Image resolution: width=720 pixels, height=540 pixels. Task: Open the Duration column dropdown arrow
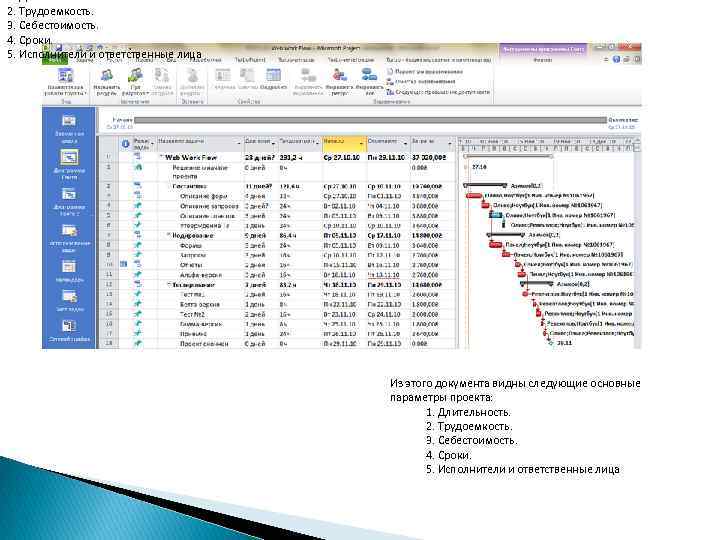(x=274, y=144)
